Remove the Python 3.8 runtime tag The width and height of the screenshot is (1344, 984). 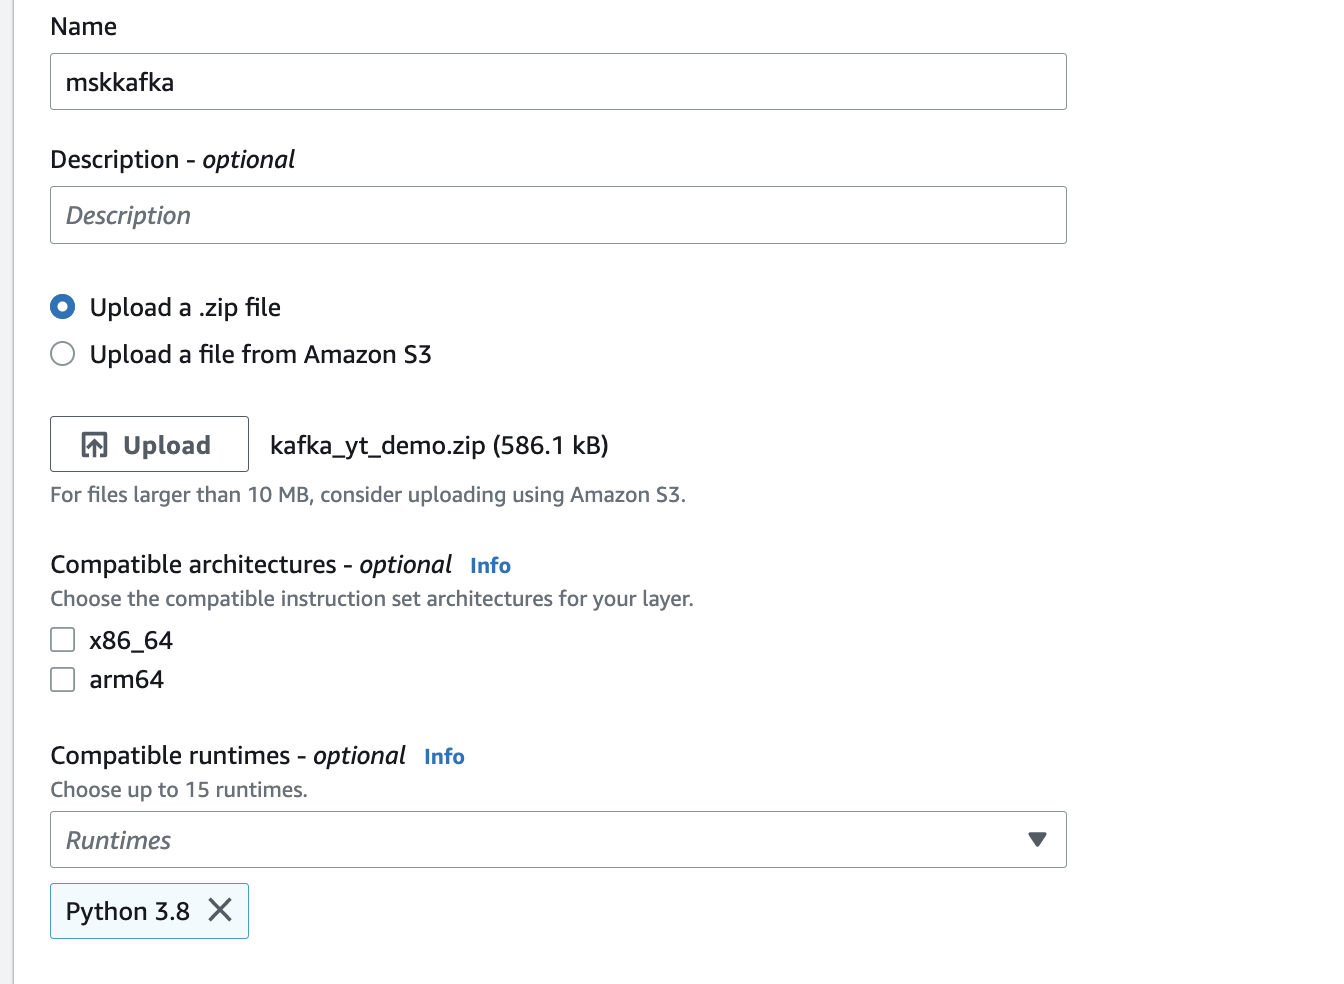click(x=220, y=910)
